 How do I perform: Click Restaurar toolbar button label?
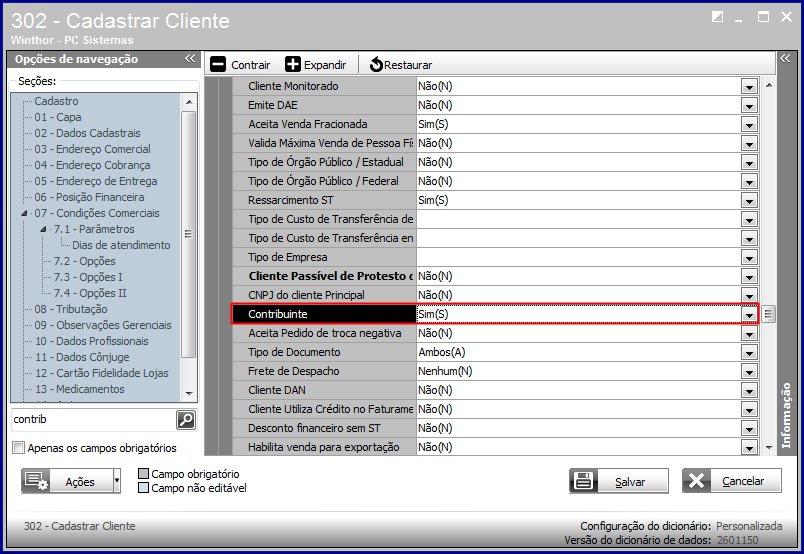(408, 65)
